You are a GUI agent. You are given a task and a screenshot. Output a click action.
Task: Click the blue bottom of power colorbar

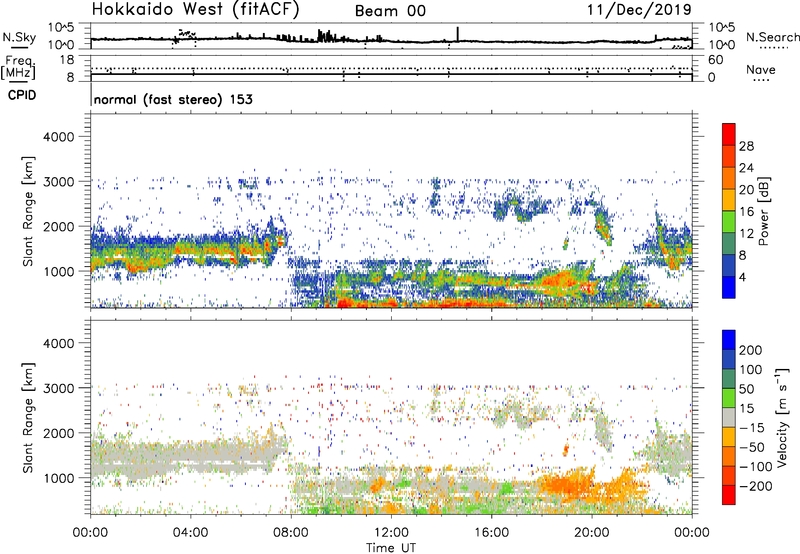pos(729,287)
